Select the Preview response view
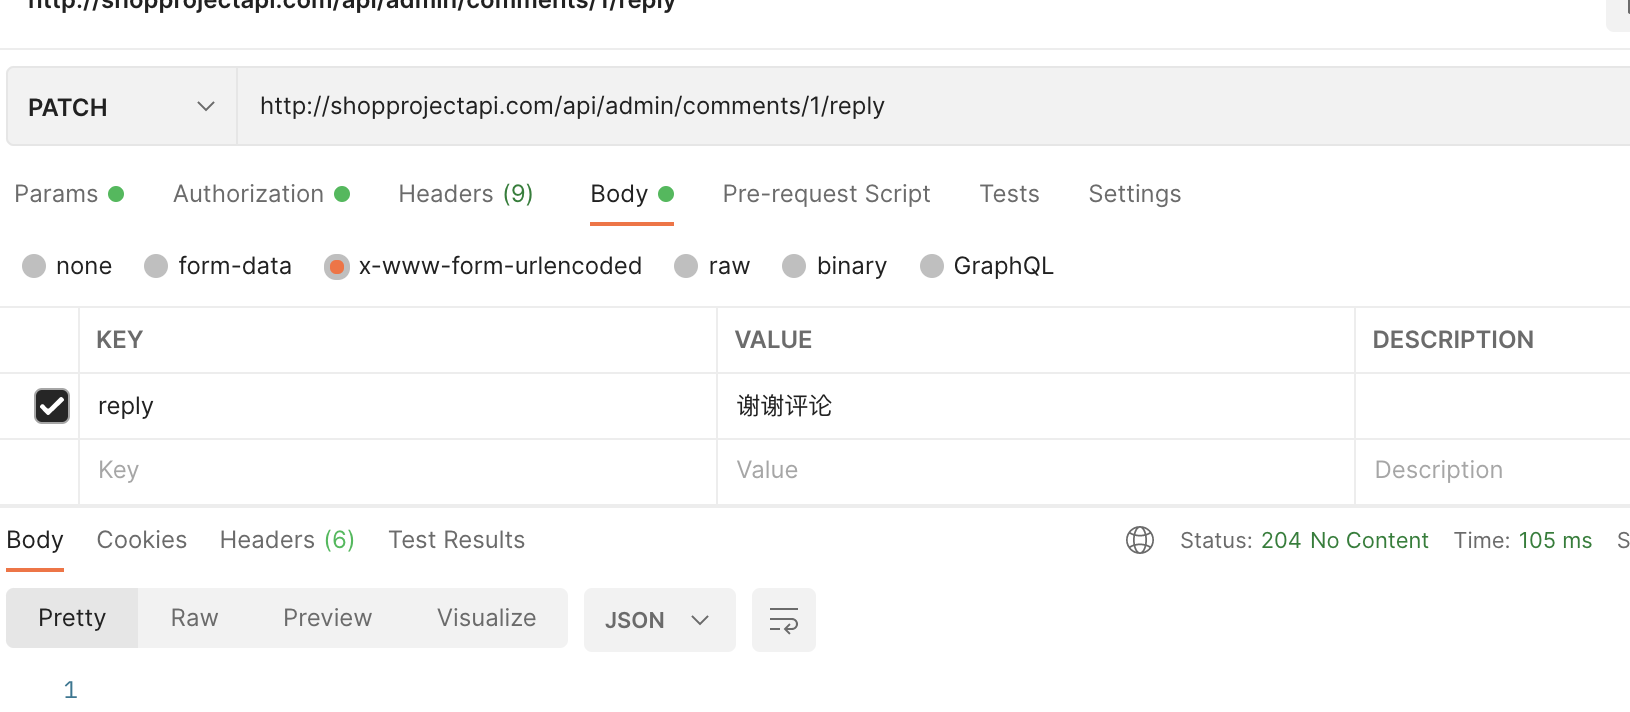Image resolution: width=1630 pixels, height=712 pixels. coord(327,618)
